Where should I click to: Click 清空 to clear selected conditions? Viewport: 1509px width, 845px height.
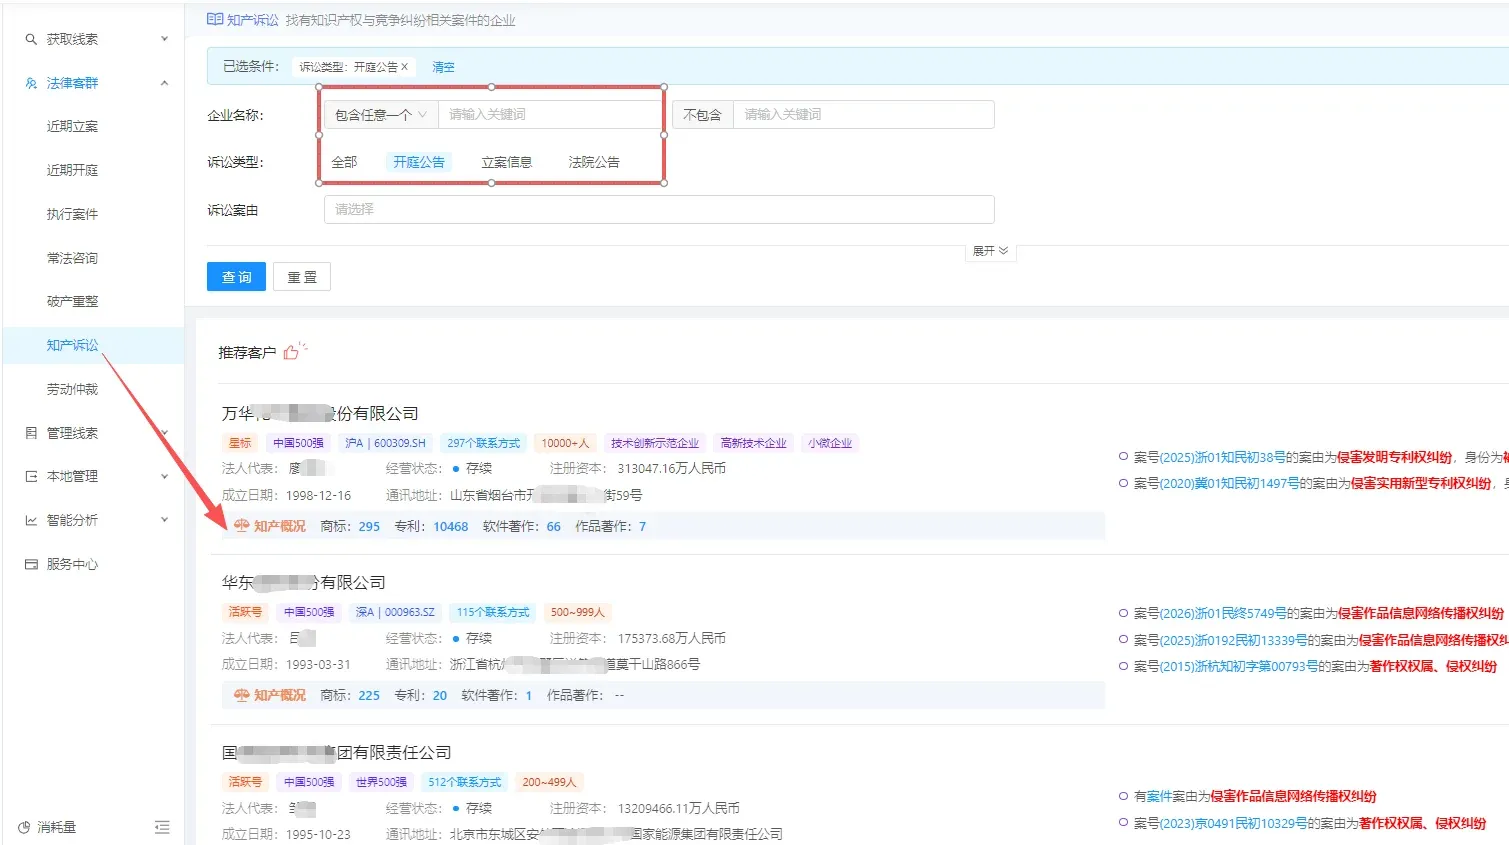(443, 67)
